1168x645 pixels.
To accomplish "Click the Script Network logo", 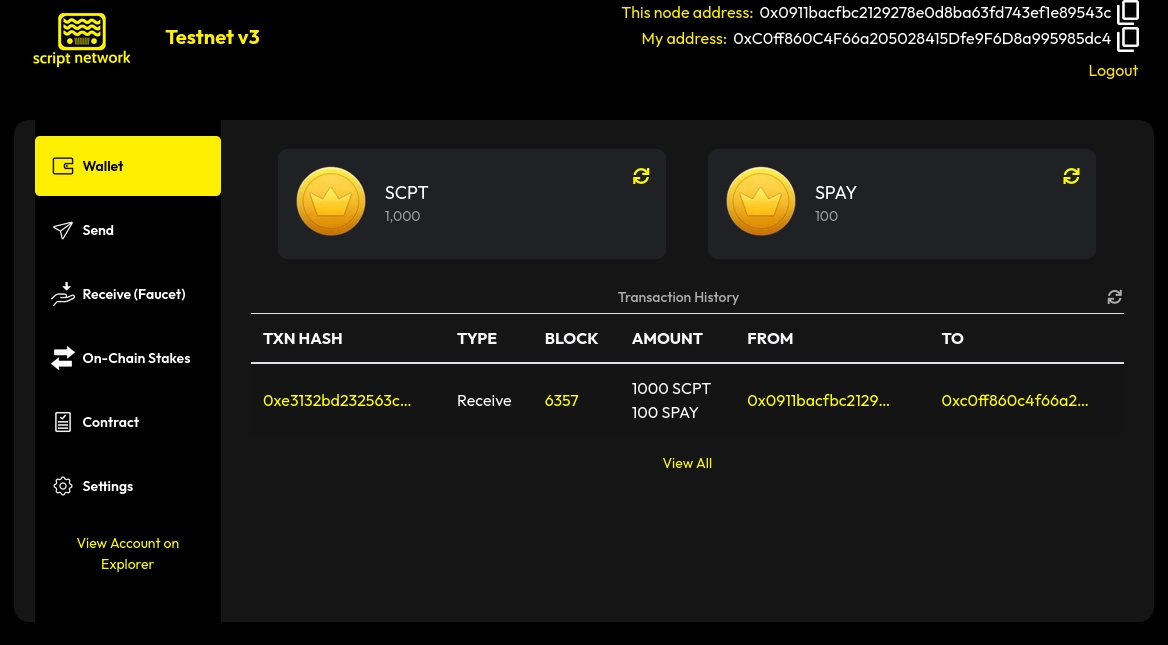I will (82, 40).
